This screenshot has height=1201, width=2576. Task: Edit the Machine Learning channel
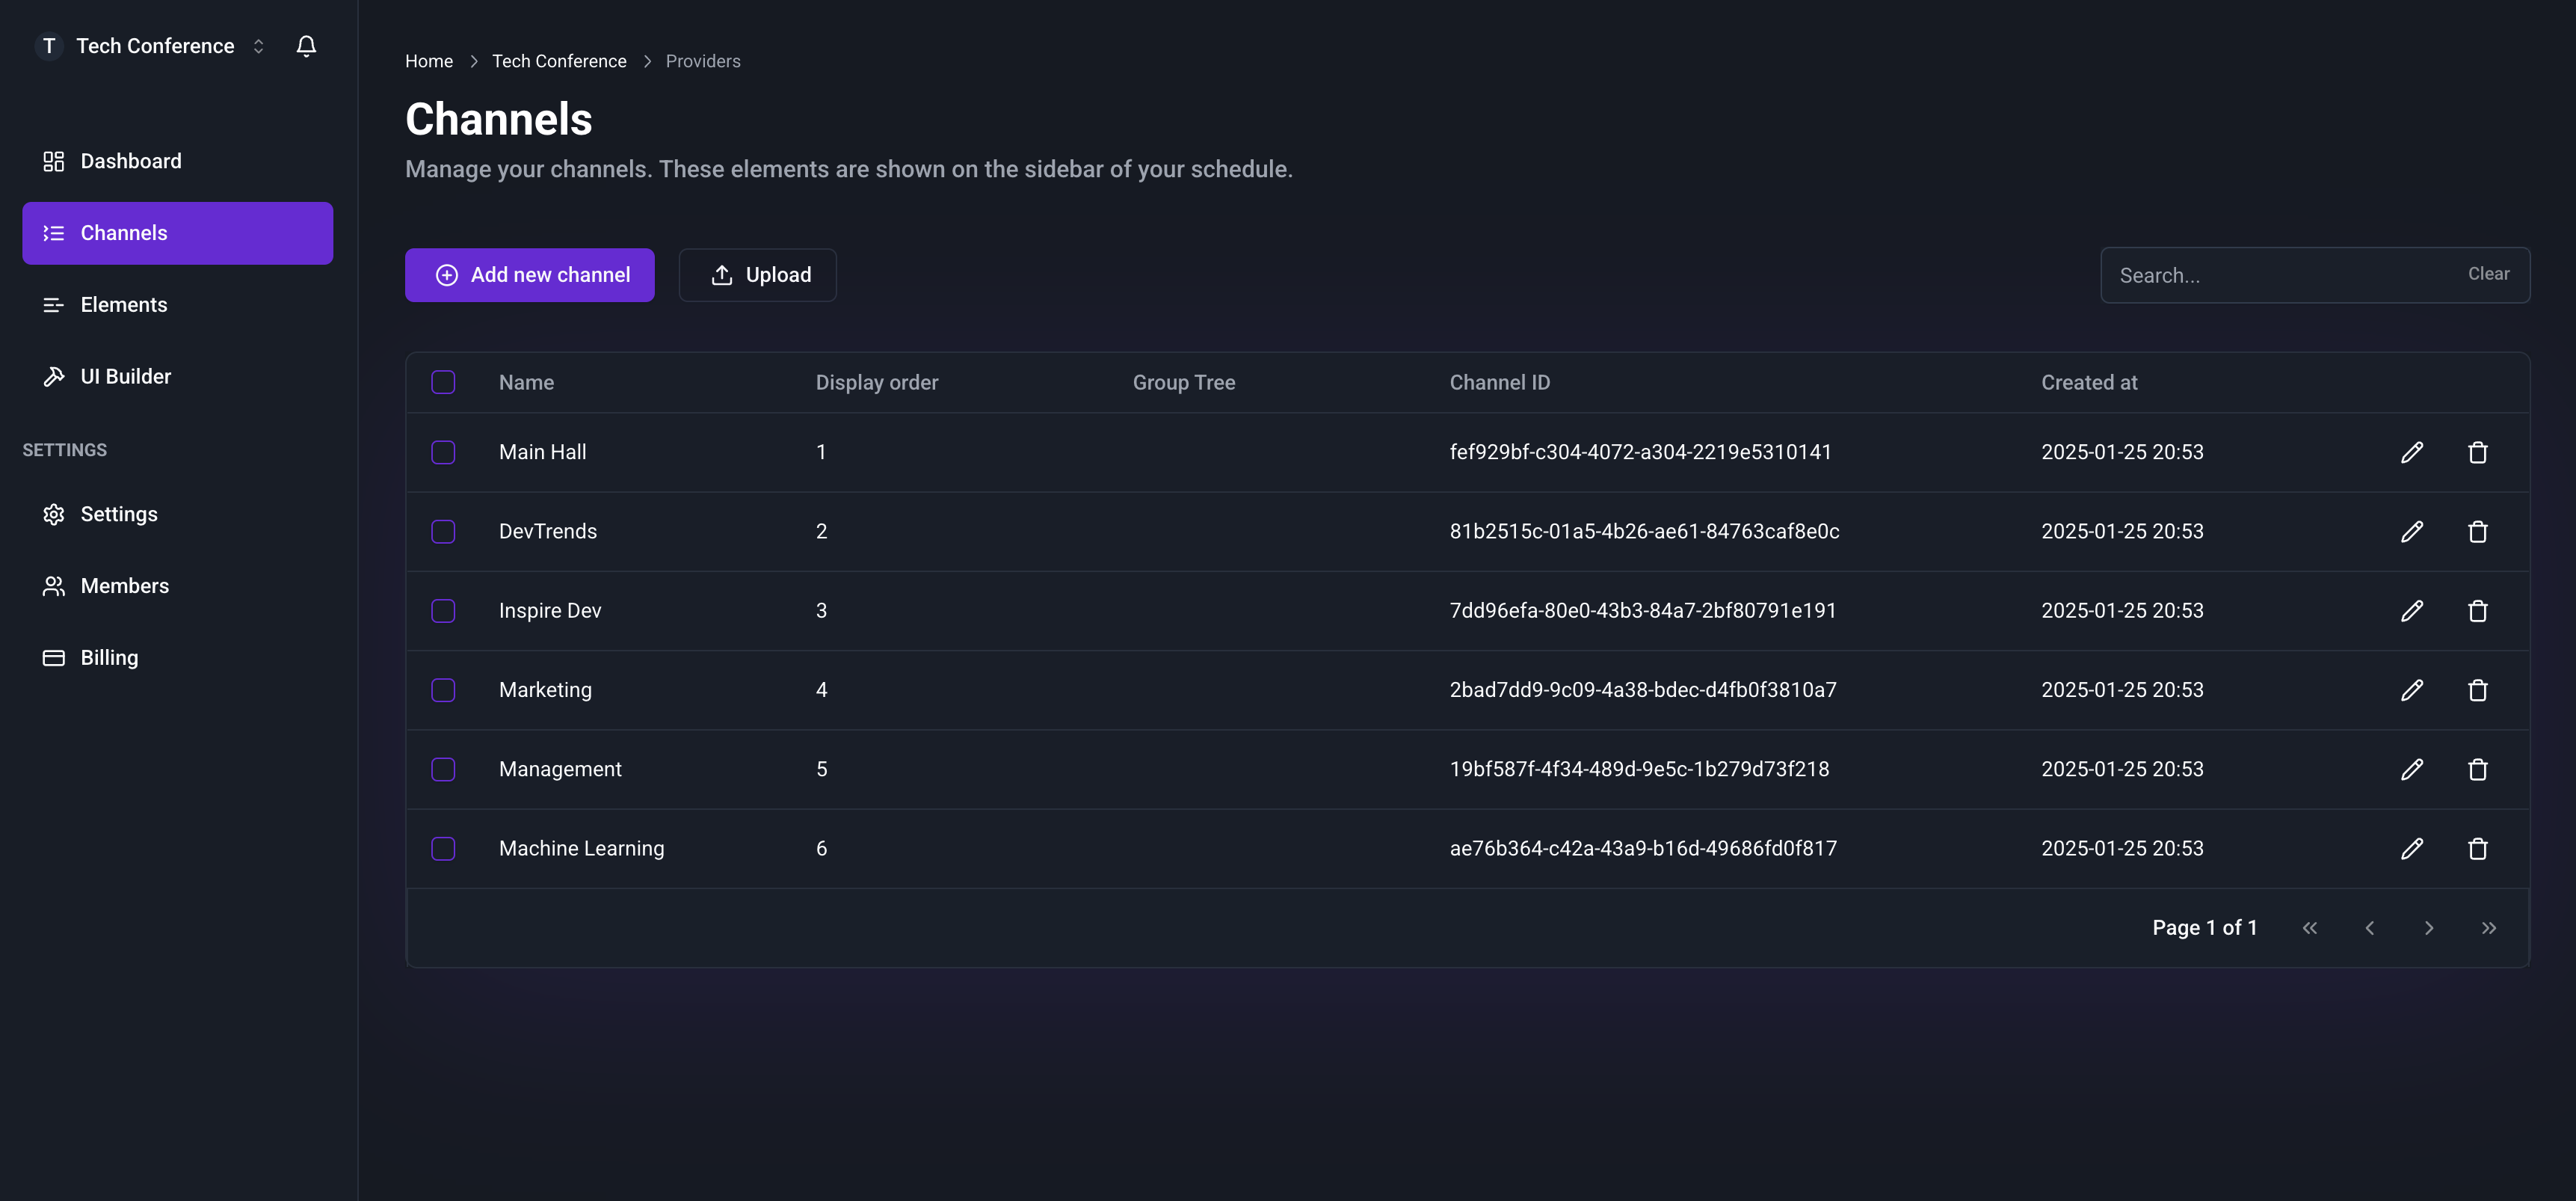click(2411, 848)
